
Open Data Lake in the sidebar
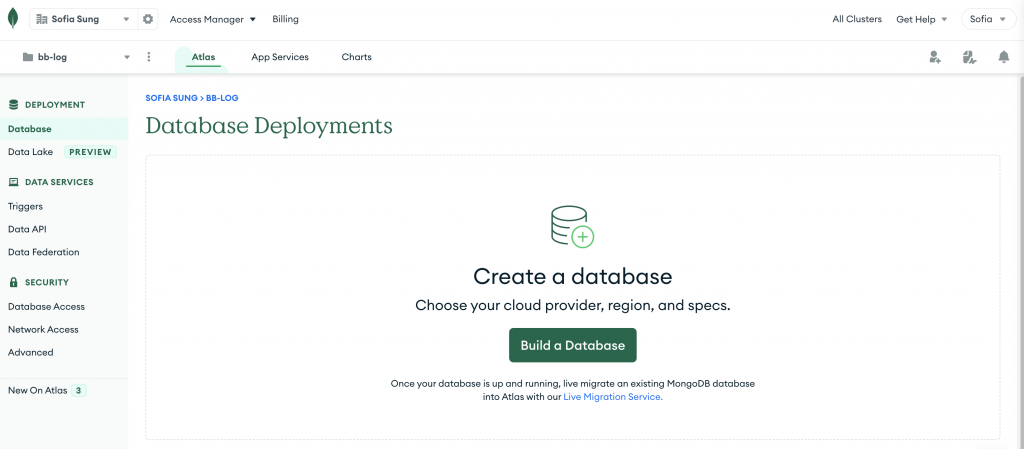point(31,152)
